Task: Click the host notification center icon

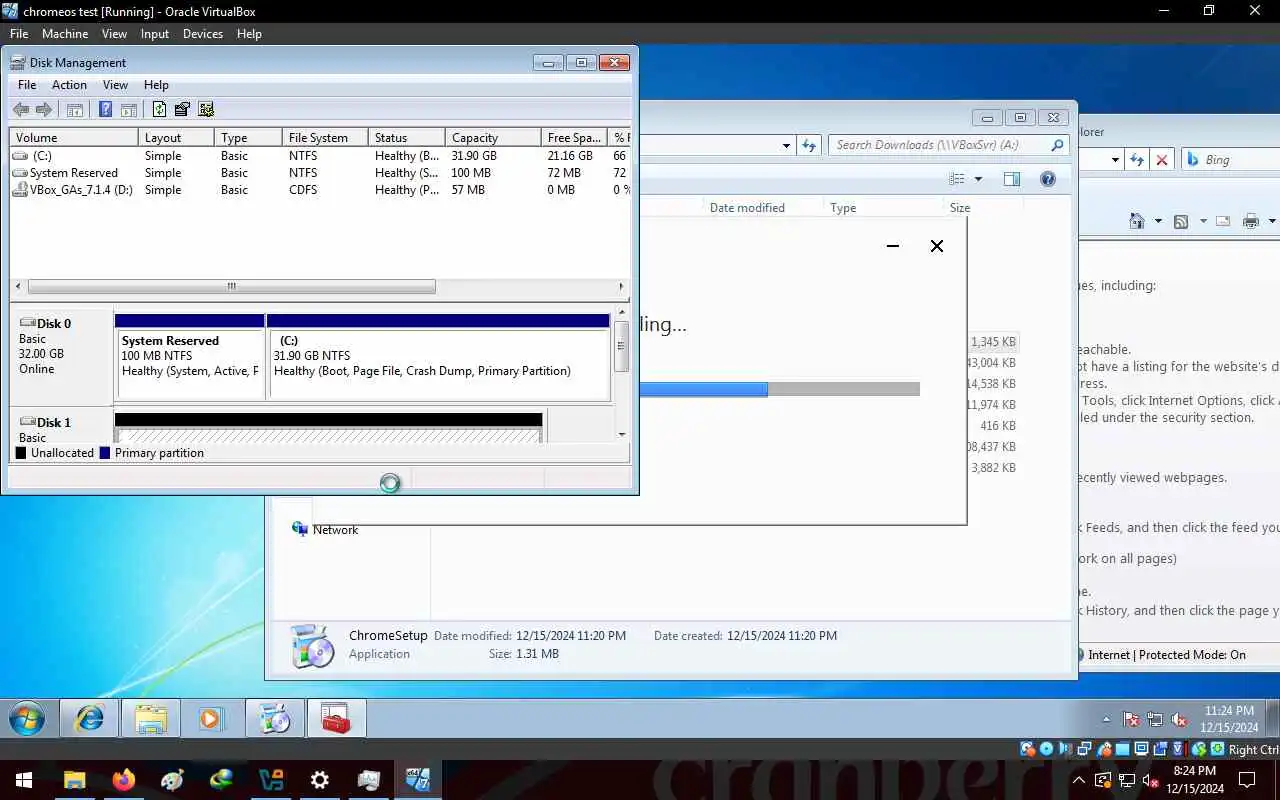Action: point(1247,780)
